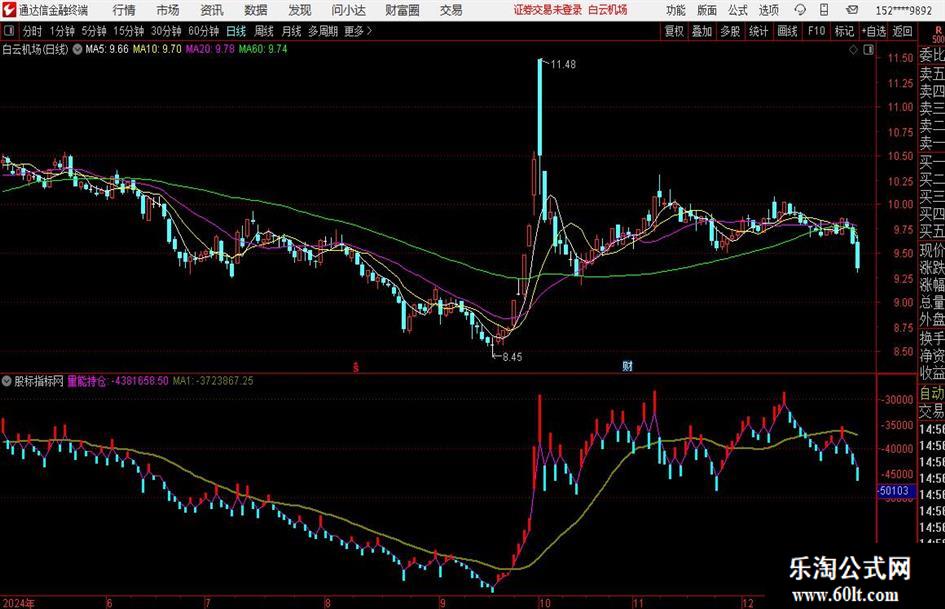Click the 画线 draw line button

coord(787,31)
